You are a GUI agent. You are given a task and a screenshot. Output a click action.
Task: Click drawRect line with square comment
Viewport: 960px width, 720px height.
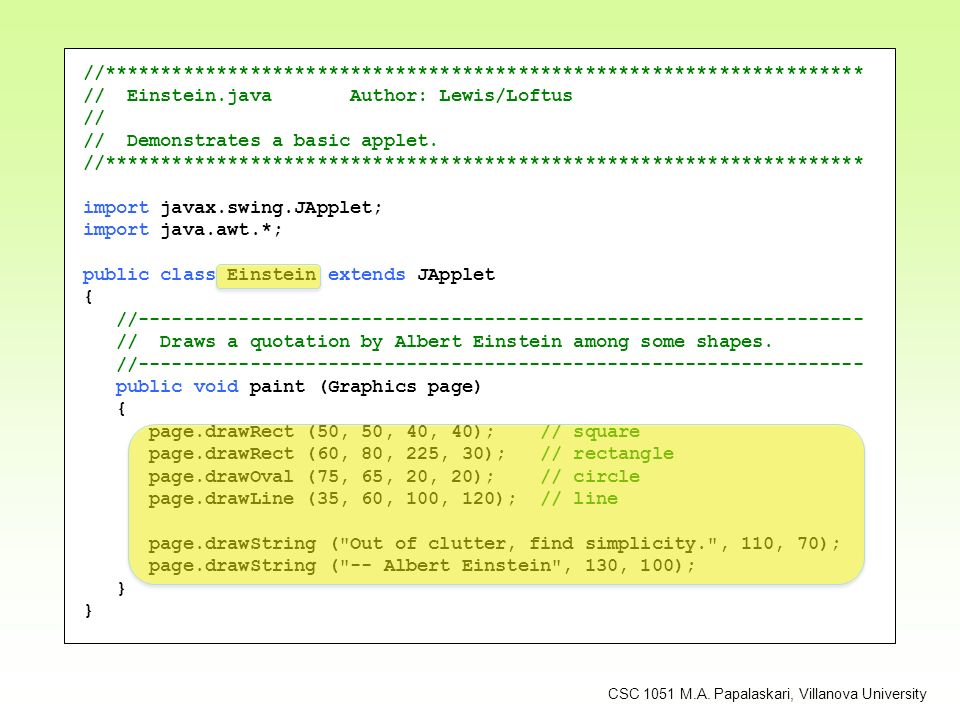[393, 432]
